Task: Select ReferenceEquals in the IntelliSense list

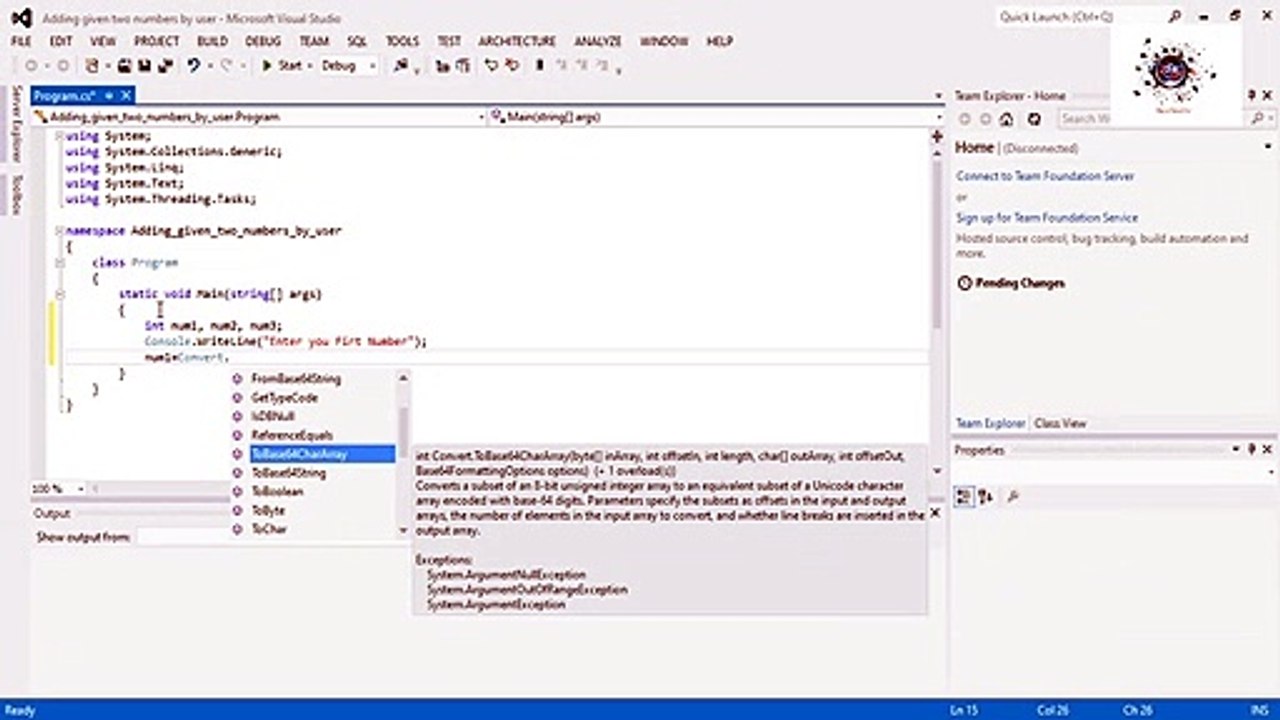Action: [x=292, y=436]
